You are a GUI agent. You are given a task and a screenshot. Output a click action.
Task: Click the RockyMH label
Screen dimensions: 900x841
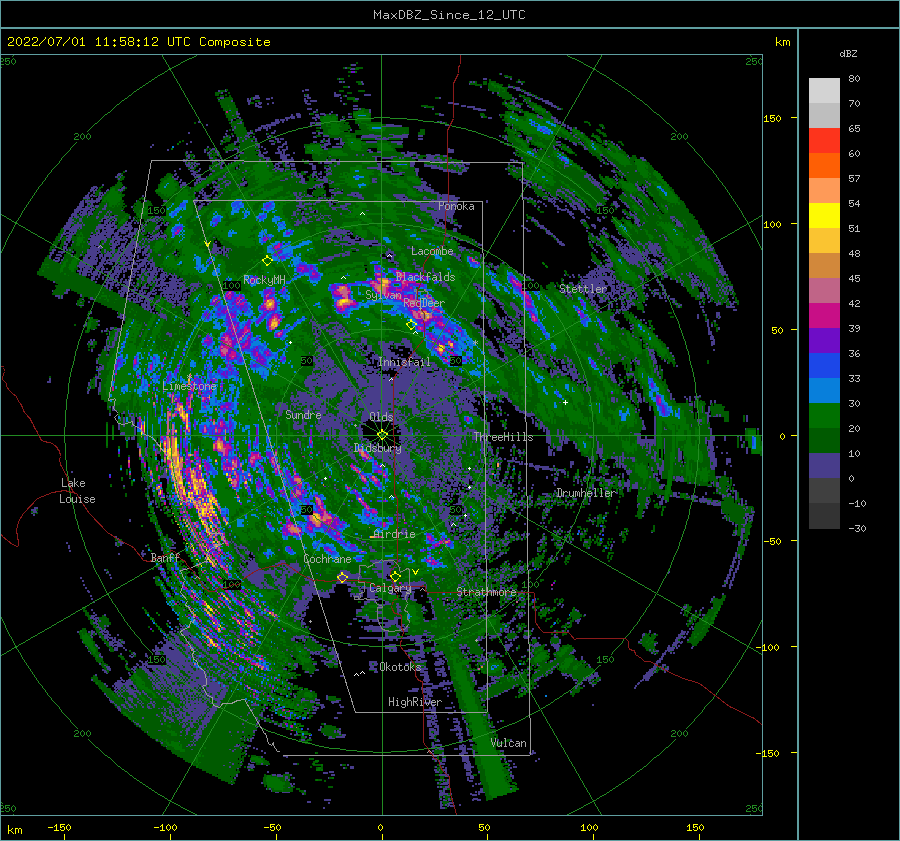pyautogui.click(x=264, y=280)
